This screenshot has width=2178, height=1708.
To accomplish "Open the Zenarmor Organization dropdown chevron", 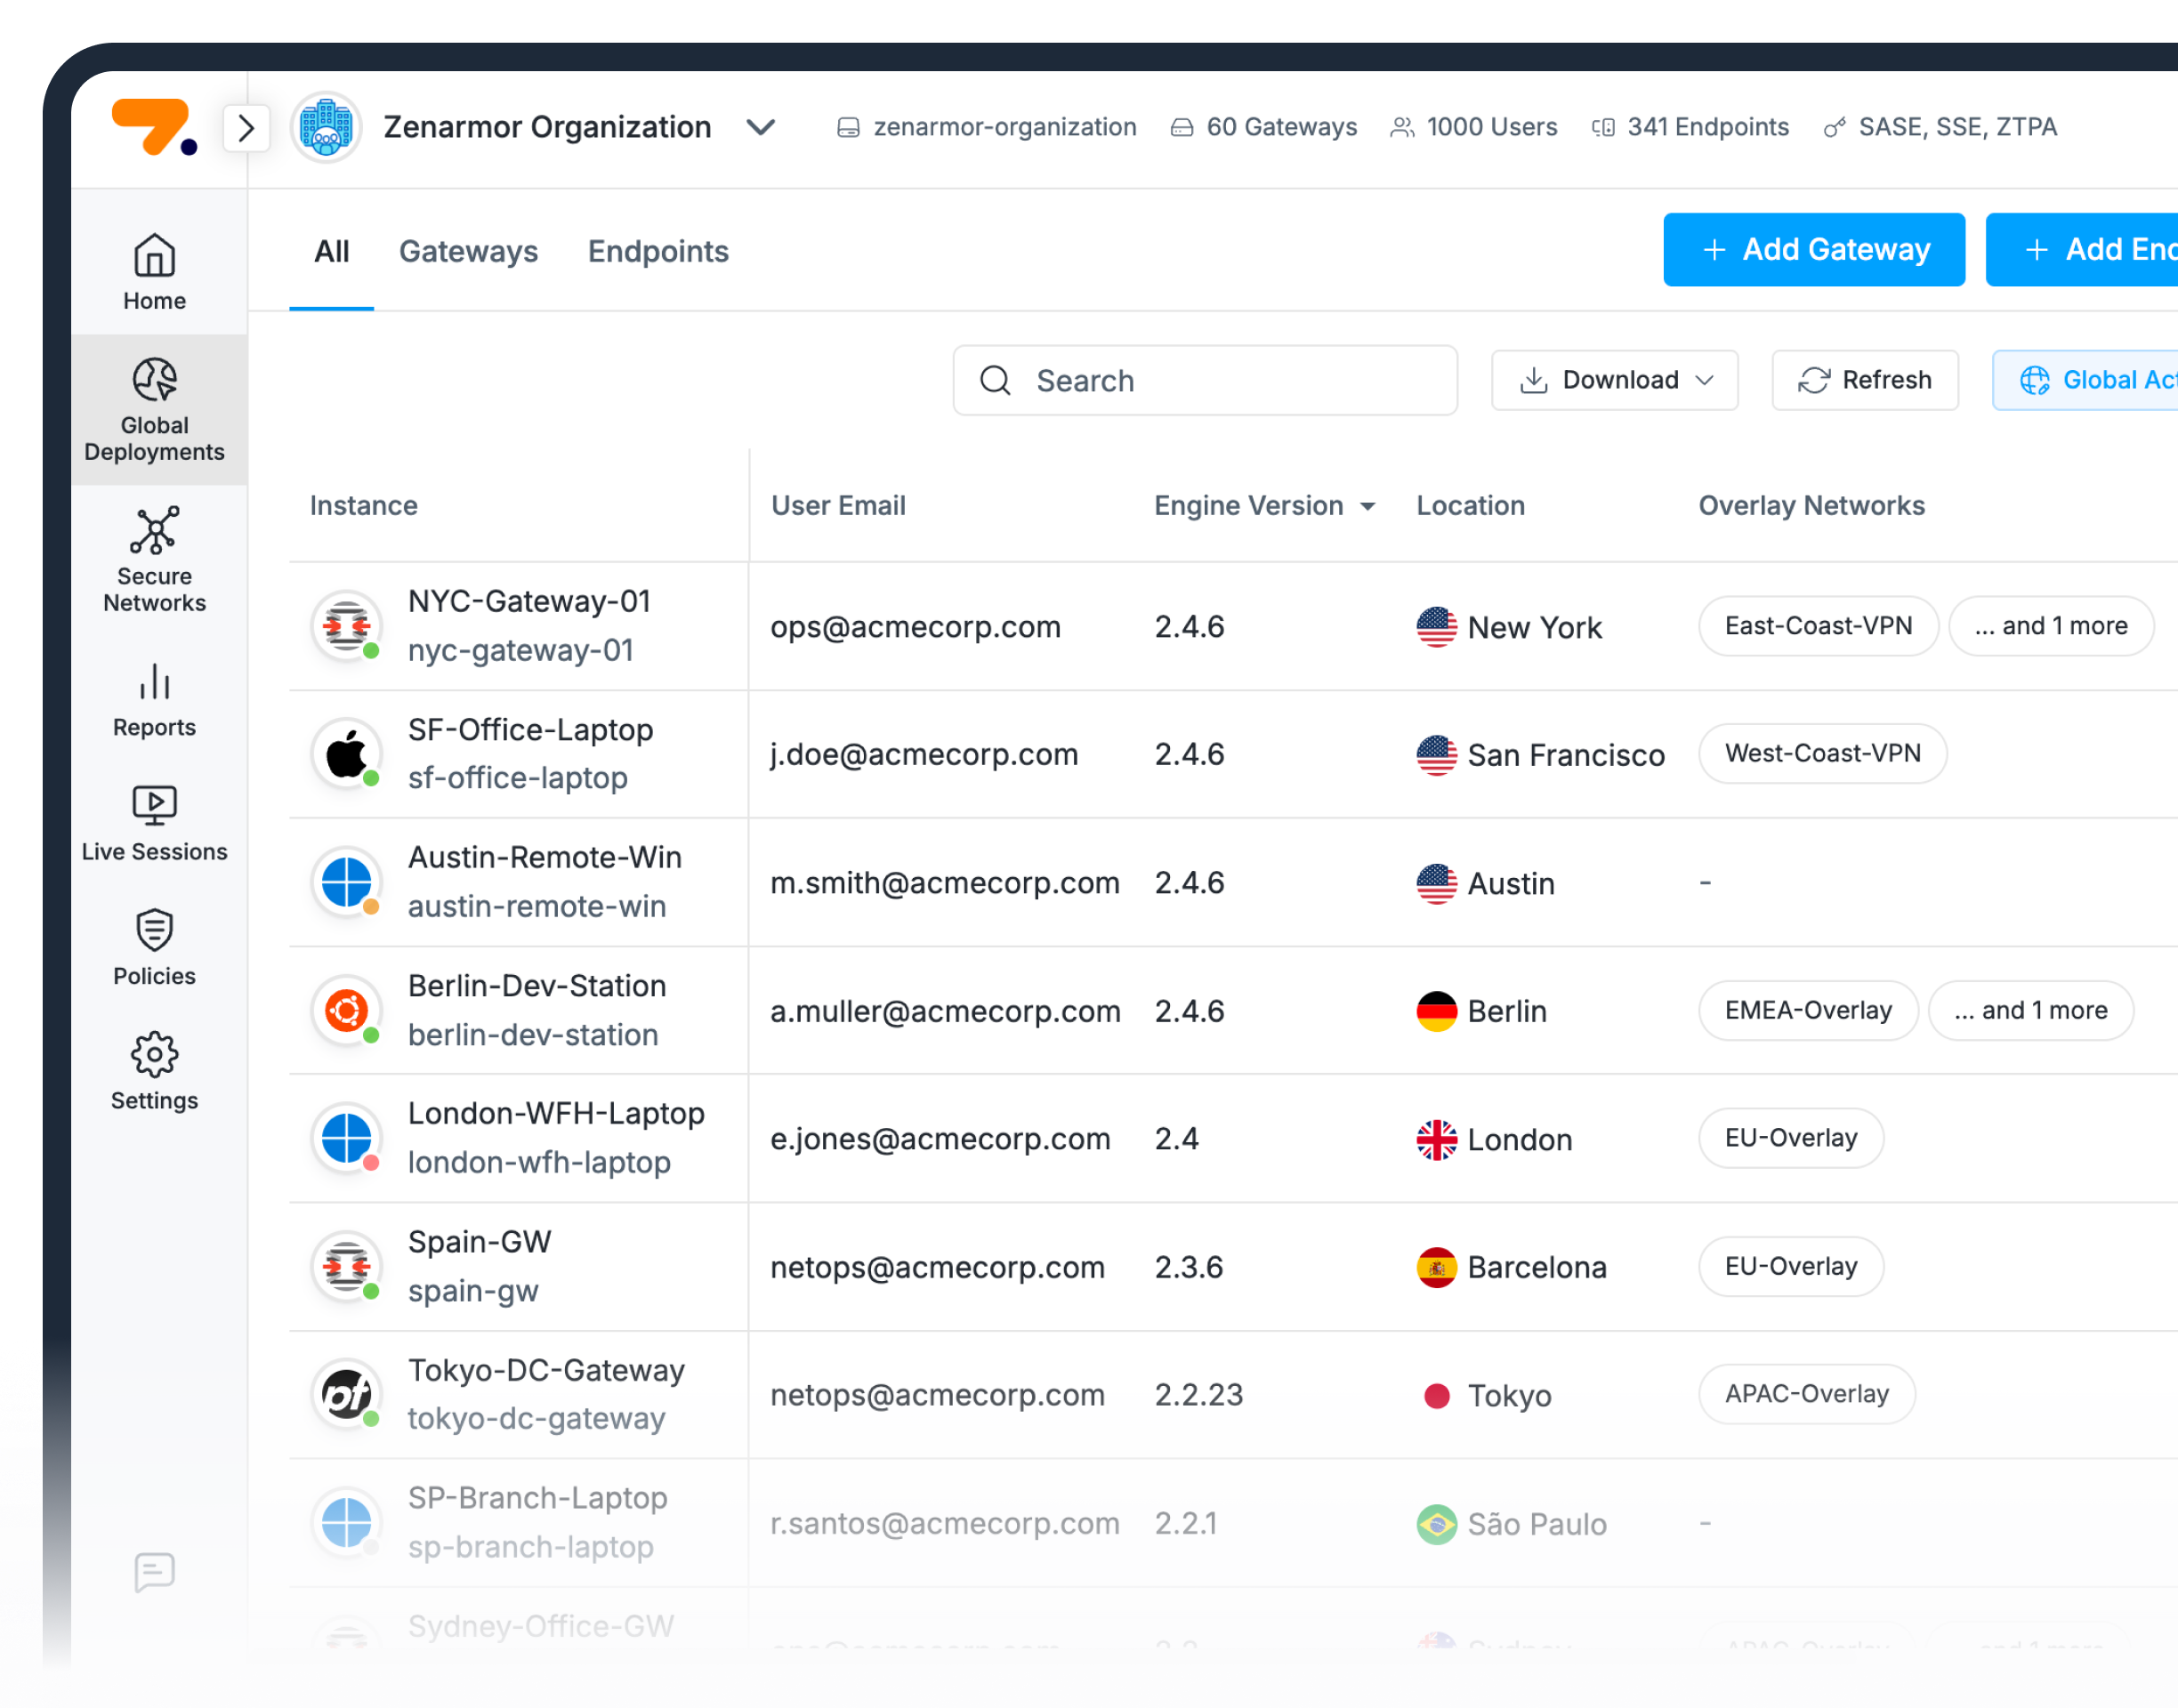I will 761,127.
